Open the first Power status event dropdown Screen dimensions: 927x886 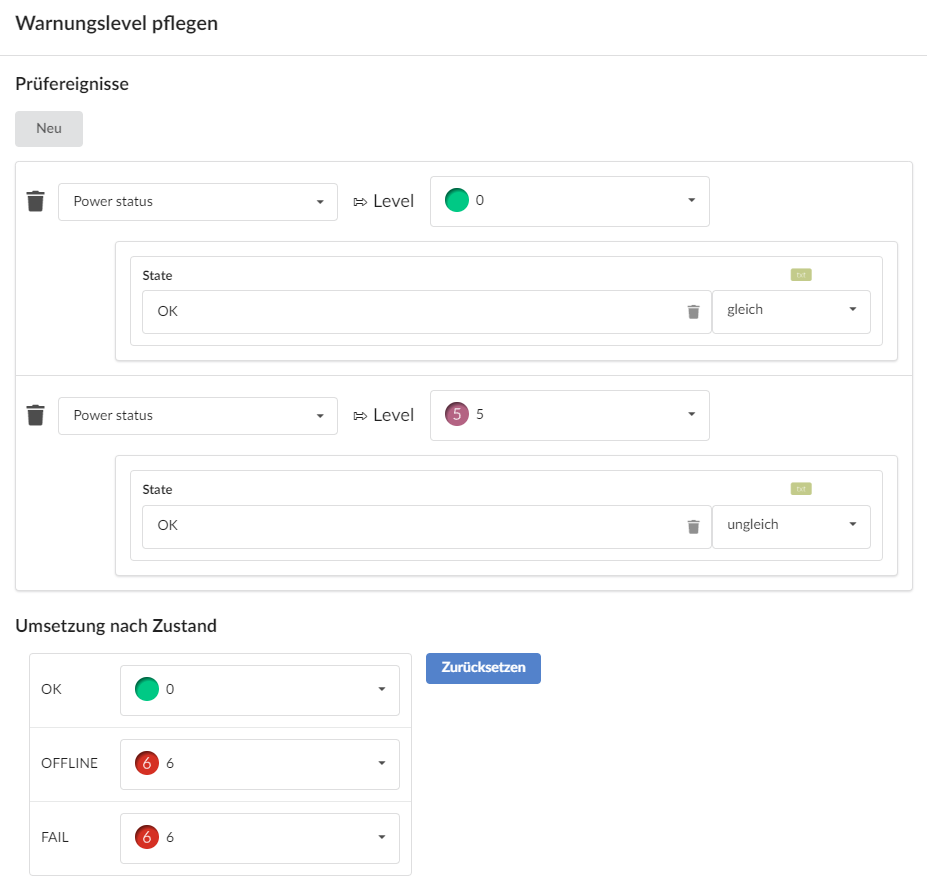click(x=197, y=201)
